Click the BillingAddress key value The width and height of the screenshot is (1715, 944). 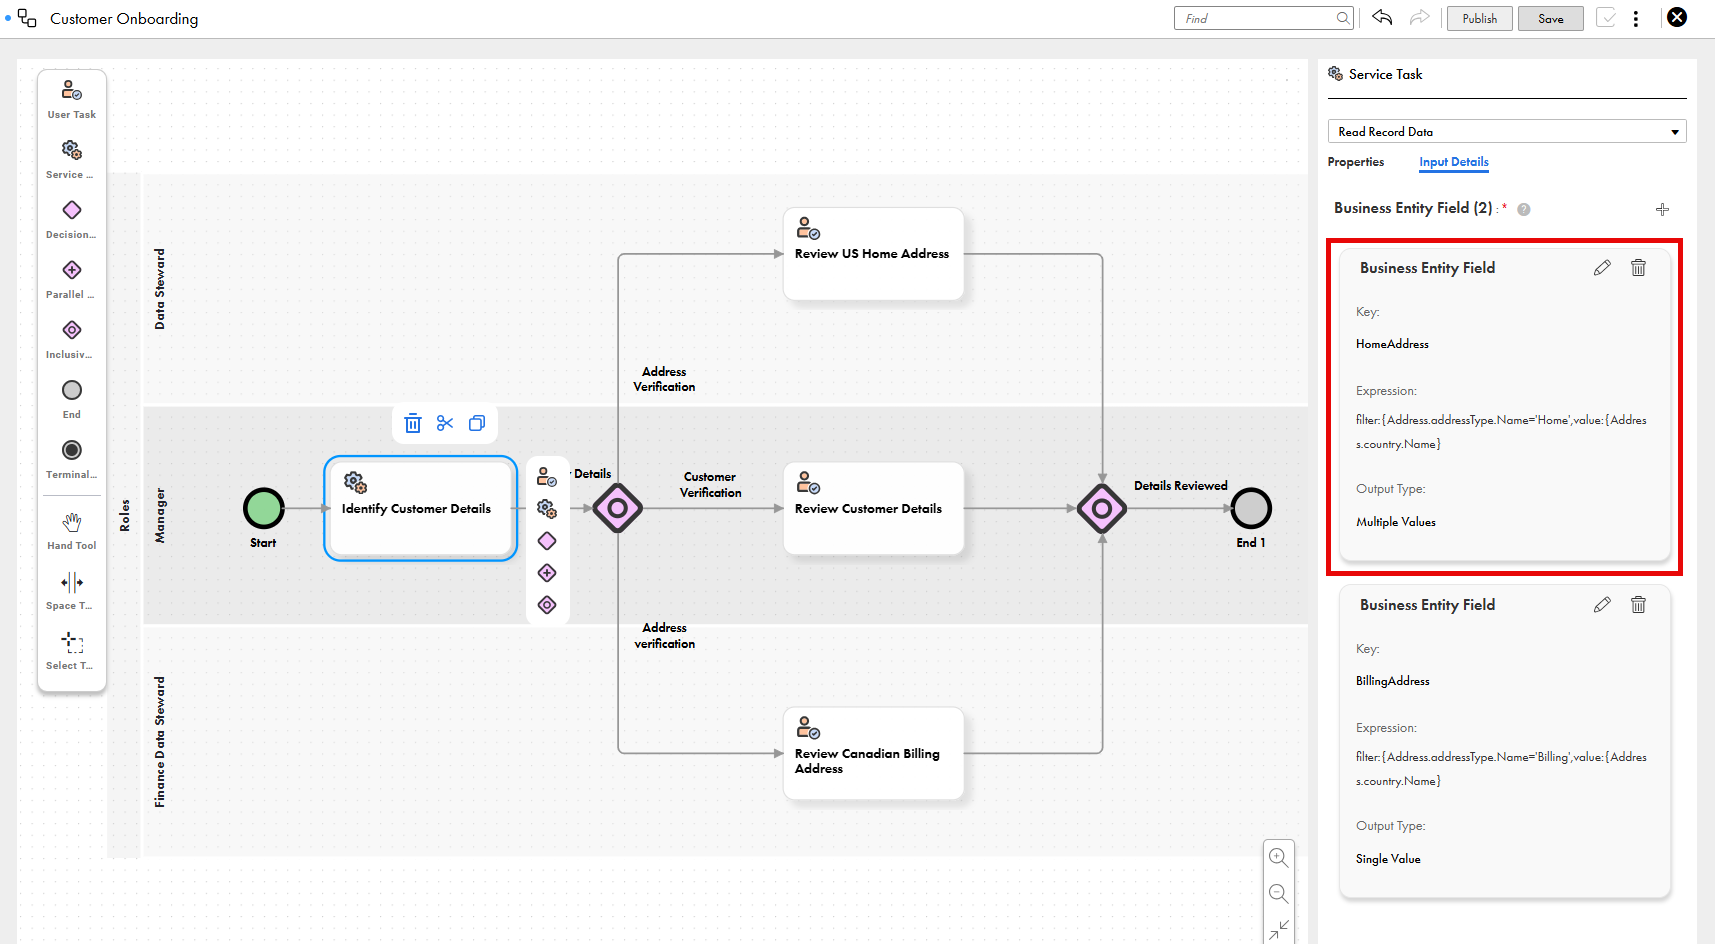tap(1393, 681)
